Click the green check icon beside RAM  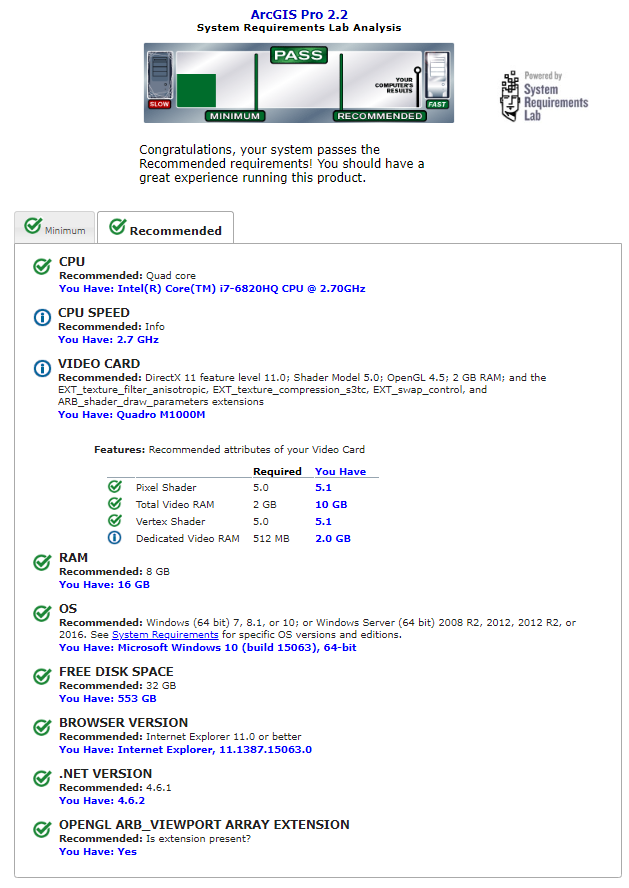pos(42,562)
